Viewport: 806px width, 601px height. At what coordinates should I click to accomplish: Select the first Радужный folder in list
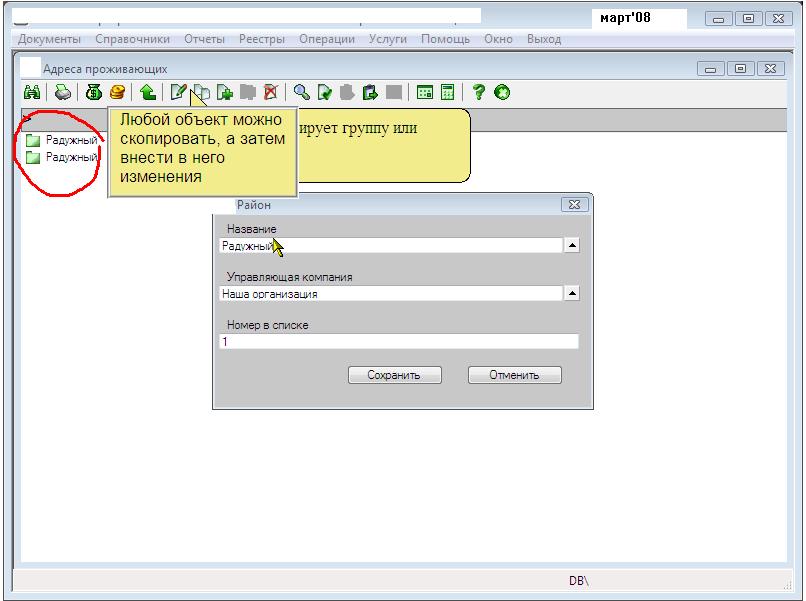point(62,140)
